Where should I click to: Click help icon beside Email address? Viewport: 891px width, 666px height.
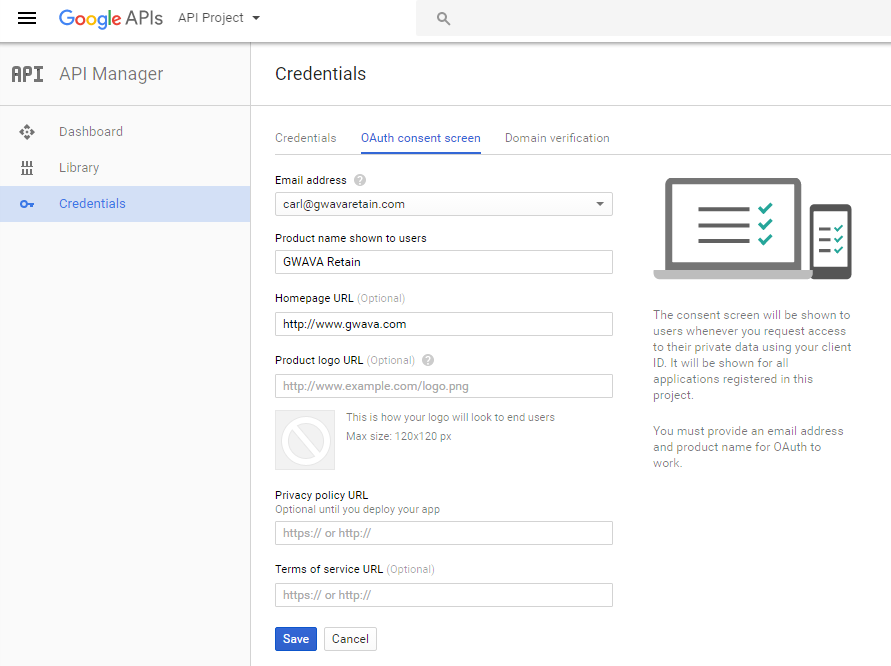pyautogui.click(x=360, y=181)
